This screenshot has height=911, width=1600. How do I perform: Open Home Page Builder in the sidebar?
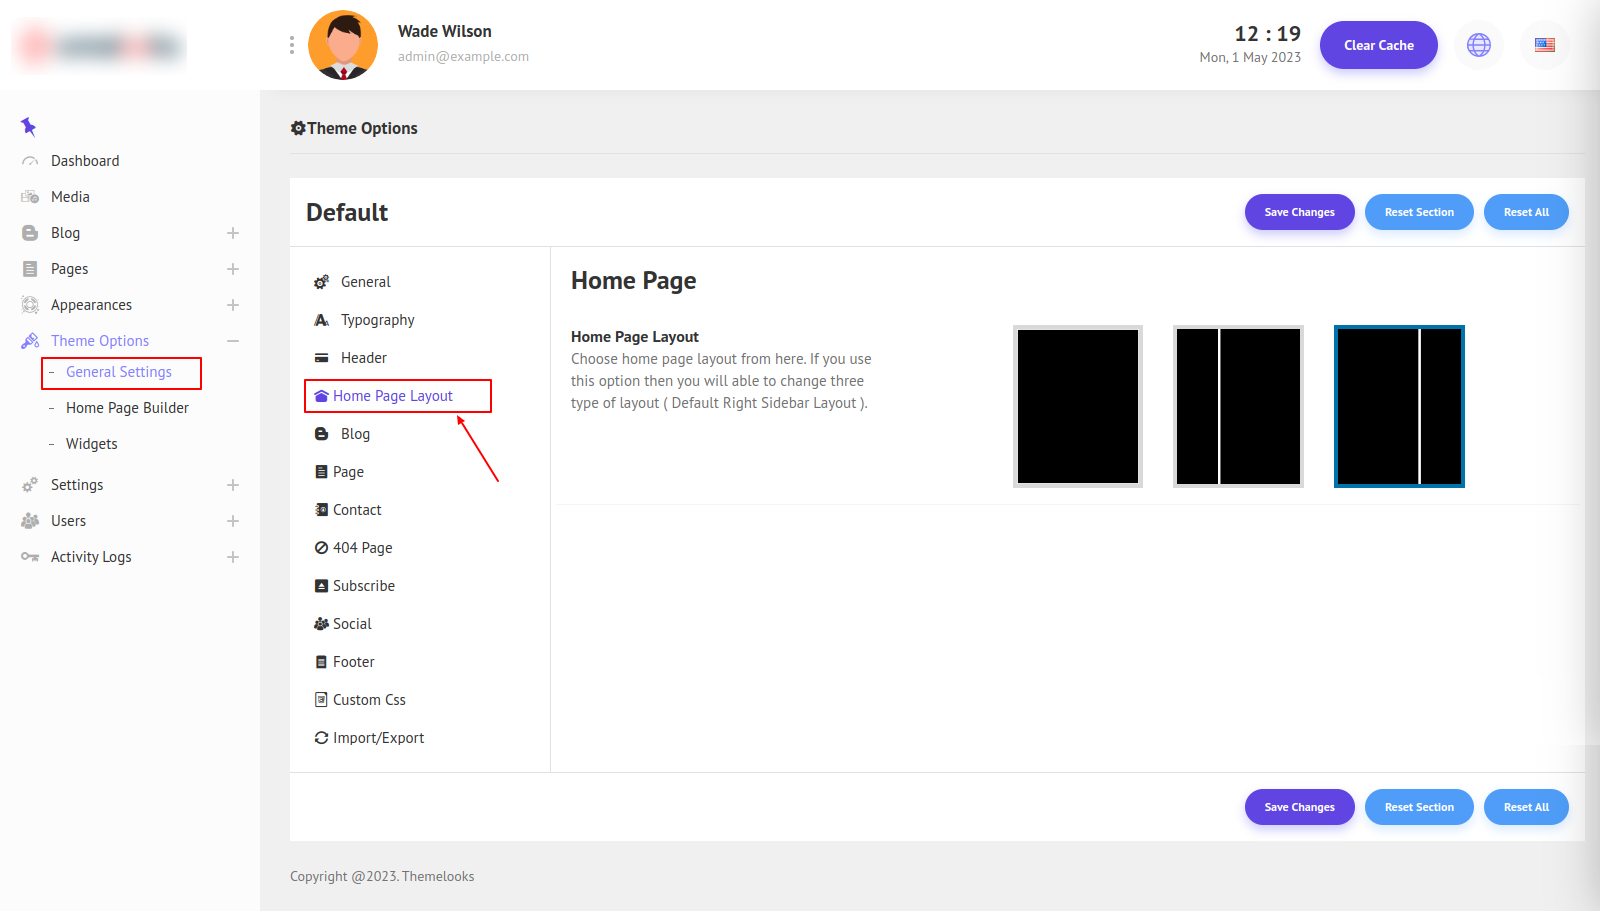pos(127,408)
